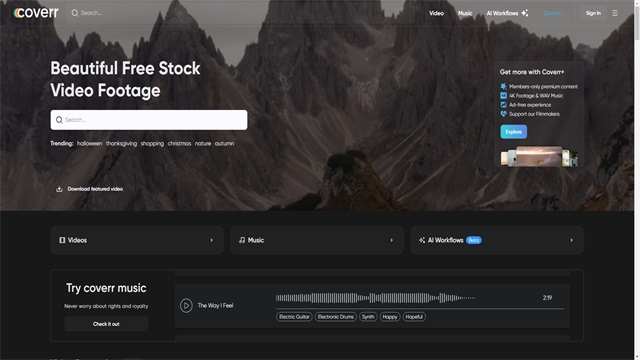The width and height of the screenshot is (640, 360).
Task: Play The Way I Feel track
Action: tap(186, 305)
